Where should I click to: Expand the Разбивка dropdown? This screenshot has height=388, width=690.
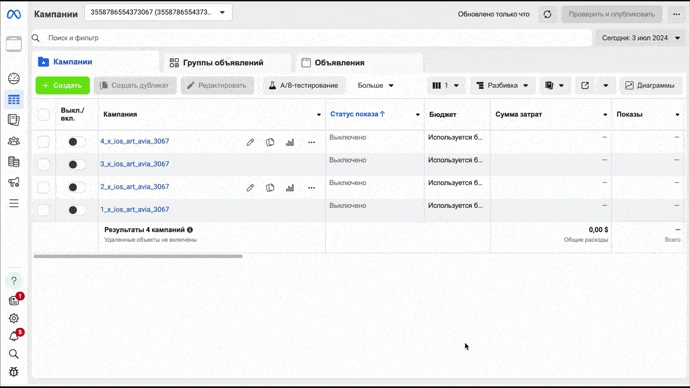click(503, 85)
